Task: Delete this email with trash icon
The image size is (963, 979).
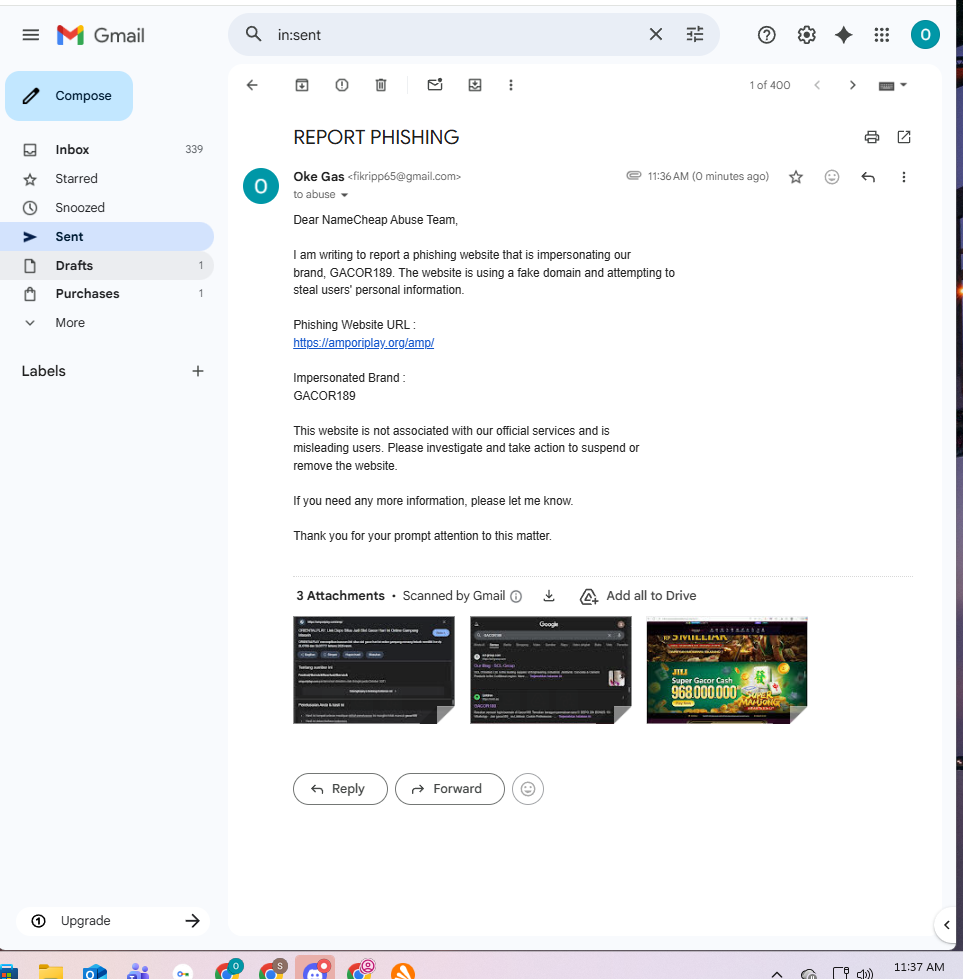Action: 381,85
